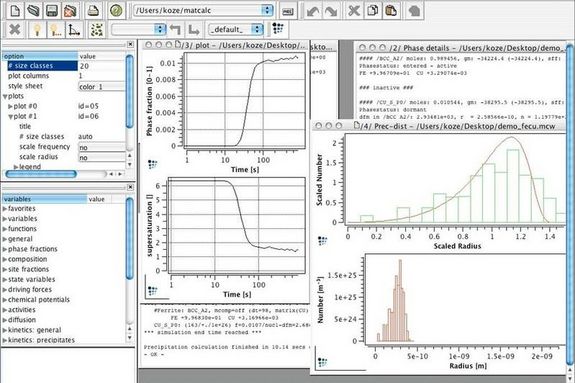Collapse the plot #1 tree item
The image size is (575, 383).
click(10, 117)
